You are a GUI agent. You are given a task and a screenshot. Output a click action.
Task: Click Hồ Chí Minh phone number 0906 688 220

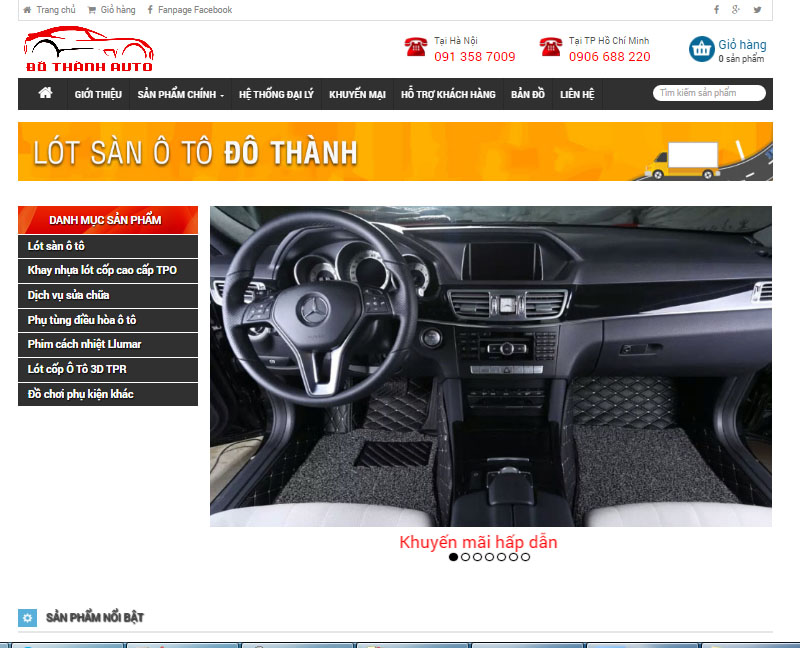(610, 57)
